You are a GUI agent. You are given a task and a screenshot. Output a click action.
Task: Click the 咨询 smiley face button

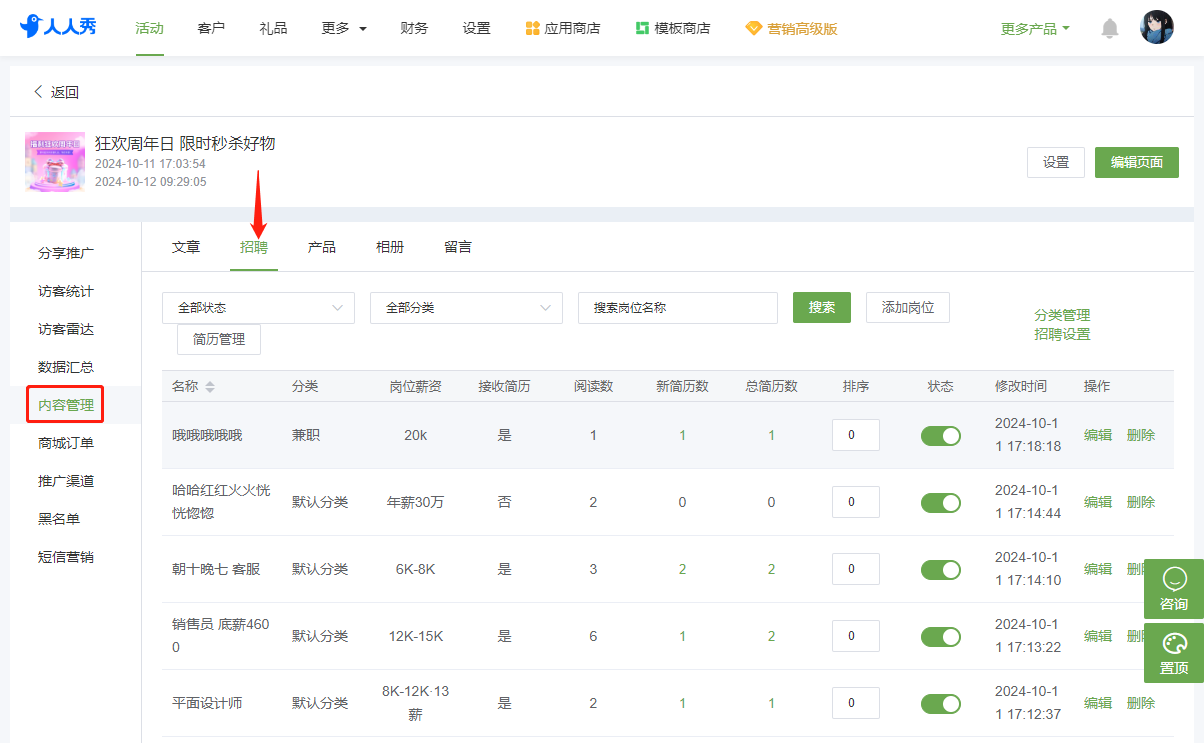[x=1174, y=589]
